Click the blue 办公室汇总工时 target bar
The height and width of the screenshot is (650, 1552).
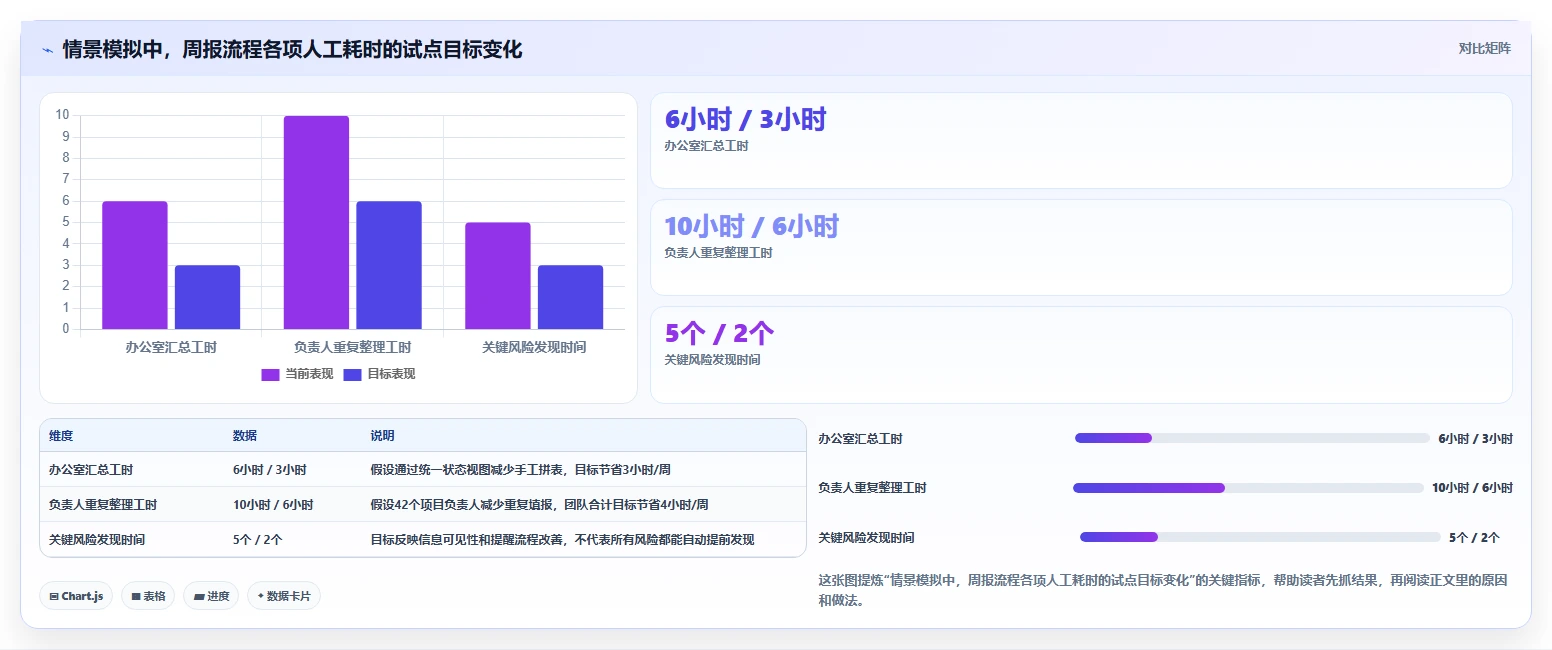click(207, 297)
